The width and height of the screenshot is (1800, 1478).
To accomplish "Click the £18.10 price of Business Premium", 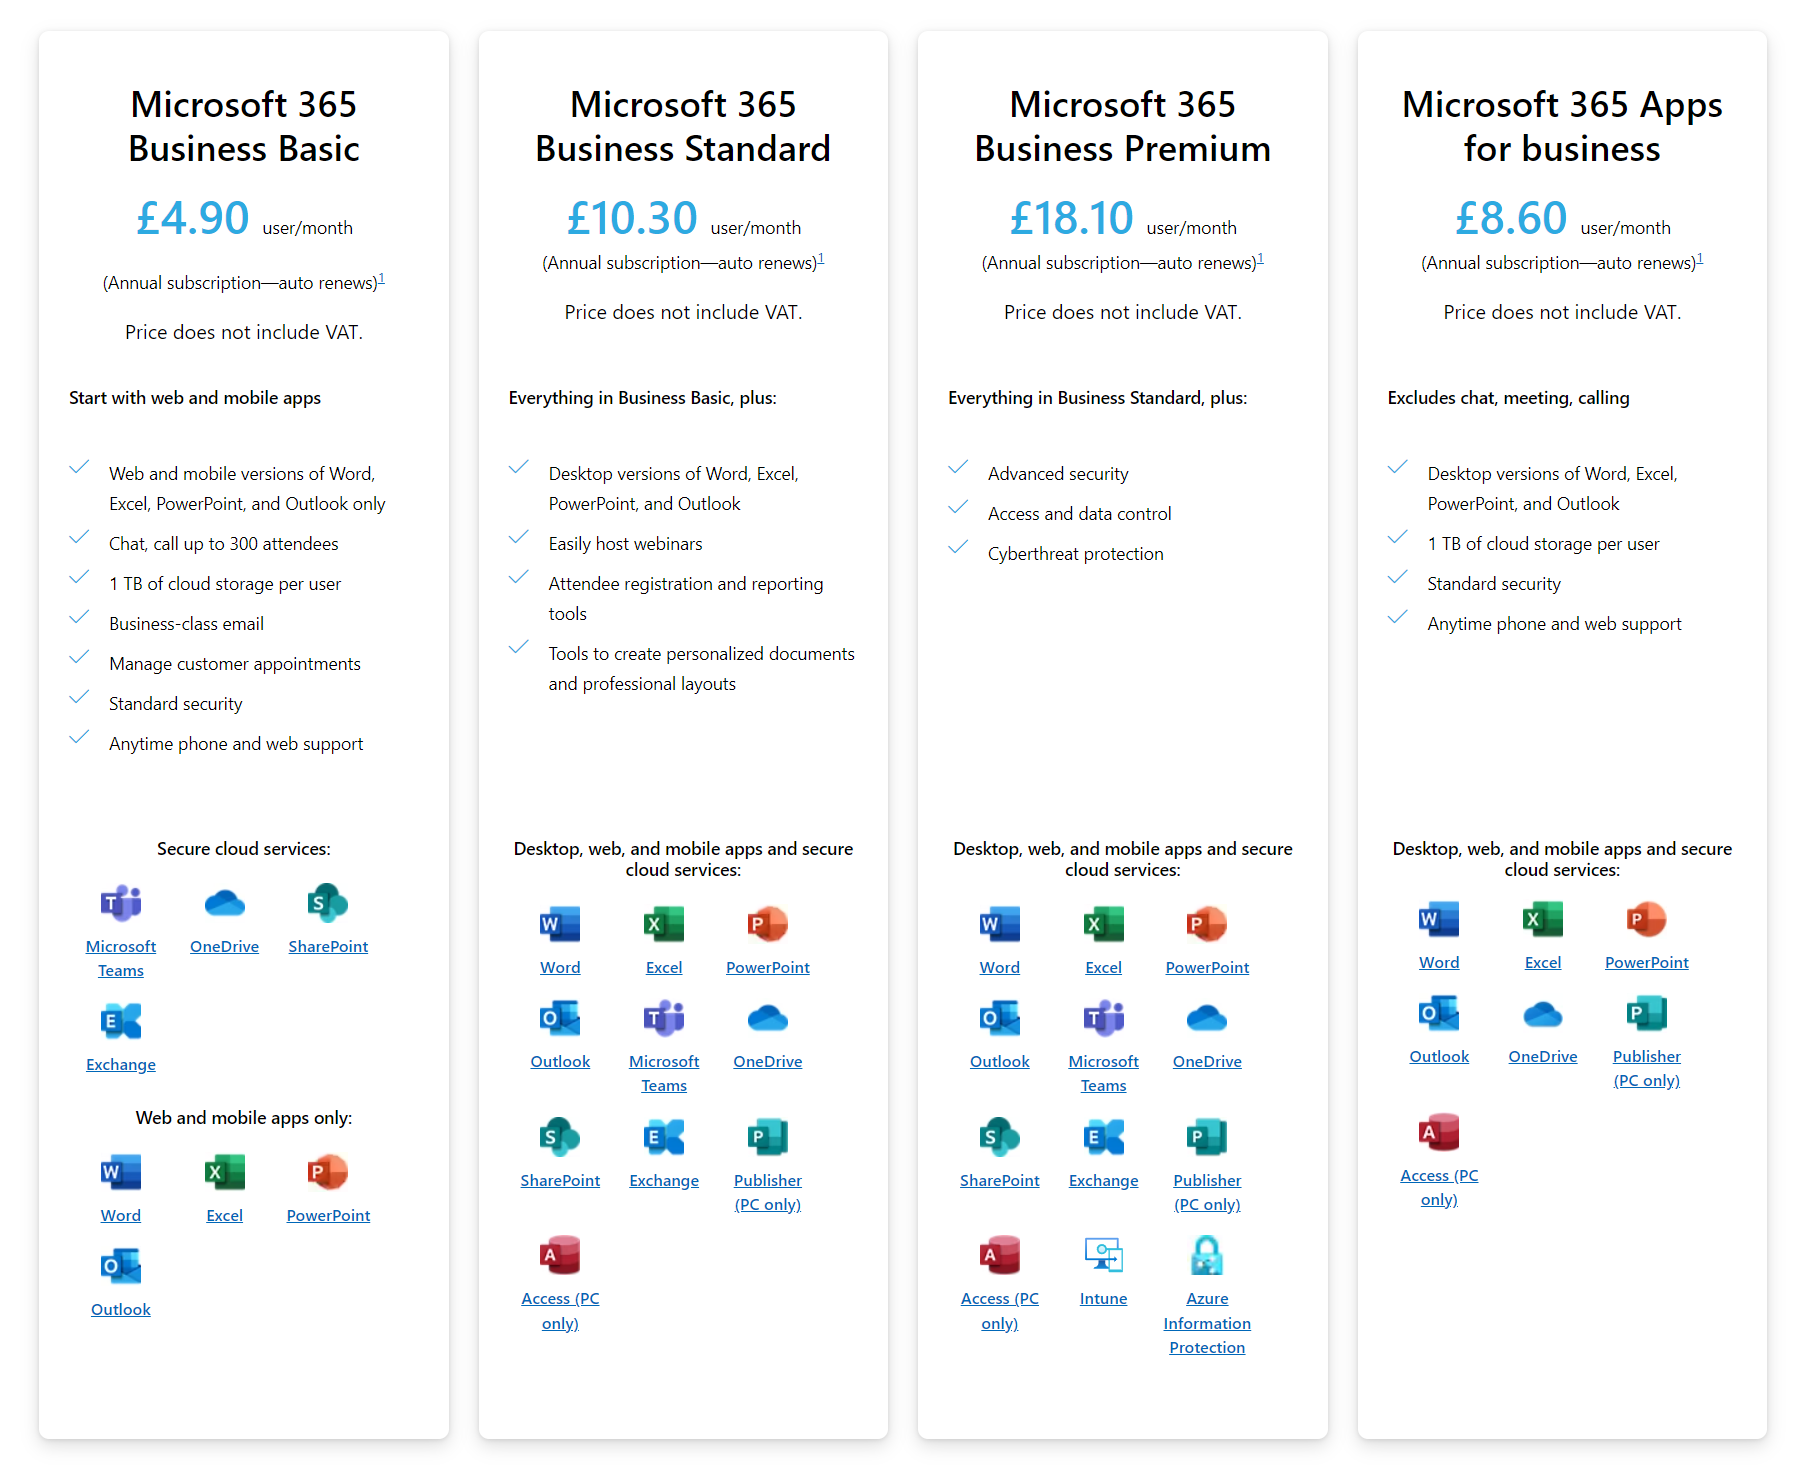I will [1071, 218].
